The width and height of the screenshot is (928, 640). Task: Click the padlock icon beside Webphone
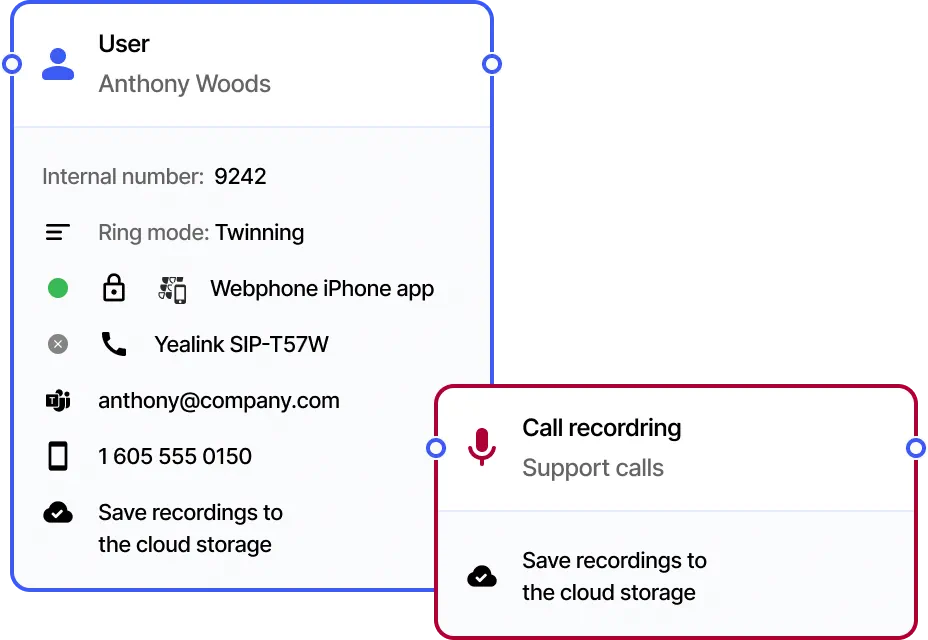click(x=114, y=288)
